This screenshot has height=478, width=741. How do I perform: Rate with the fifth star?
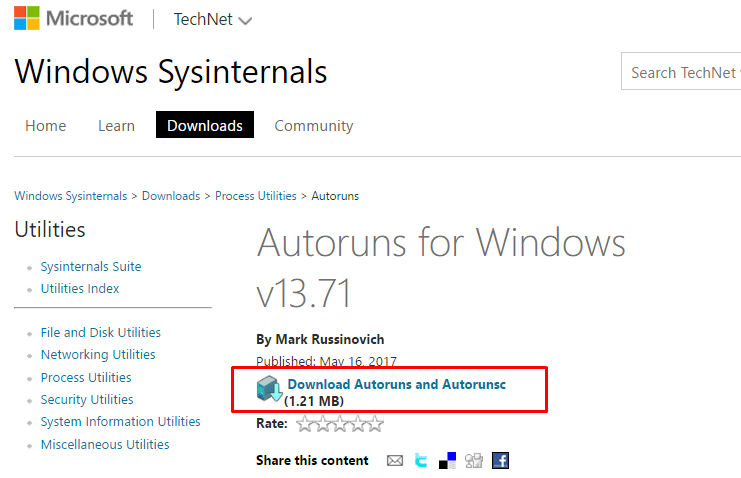coord(375,424)
